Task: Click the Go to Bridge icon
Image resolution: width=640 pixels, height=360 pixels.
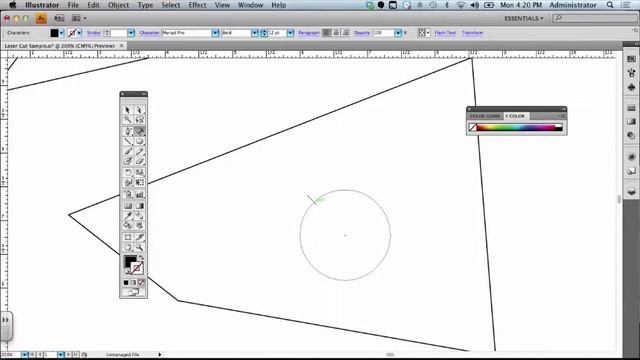Action: (x=60, y=18)
